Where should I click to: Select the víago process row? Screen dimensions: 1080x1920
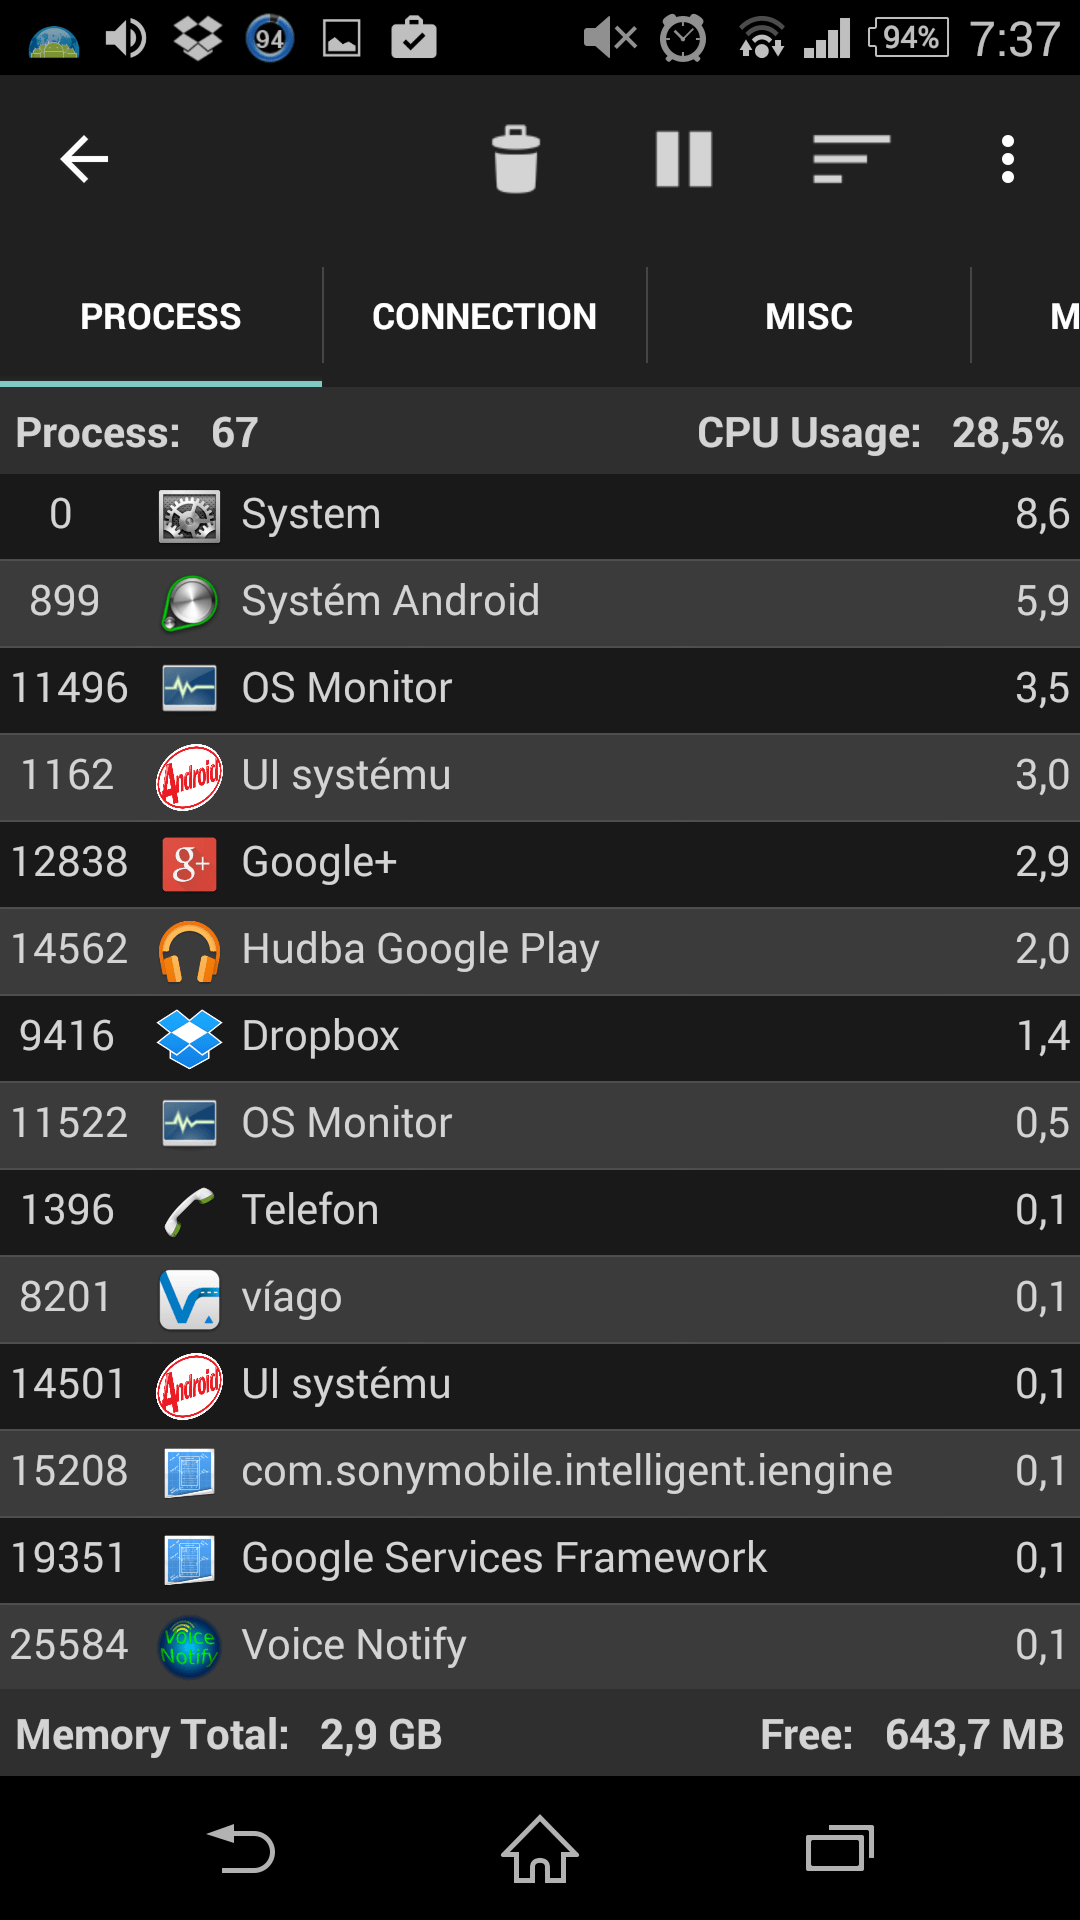click(540, 1298)
